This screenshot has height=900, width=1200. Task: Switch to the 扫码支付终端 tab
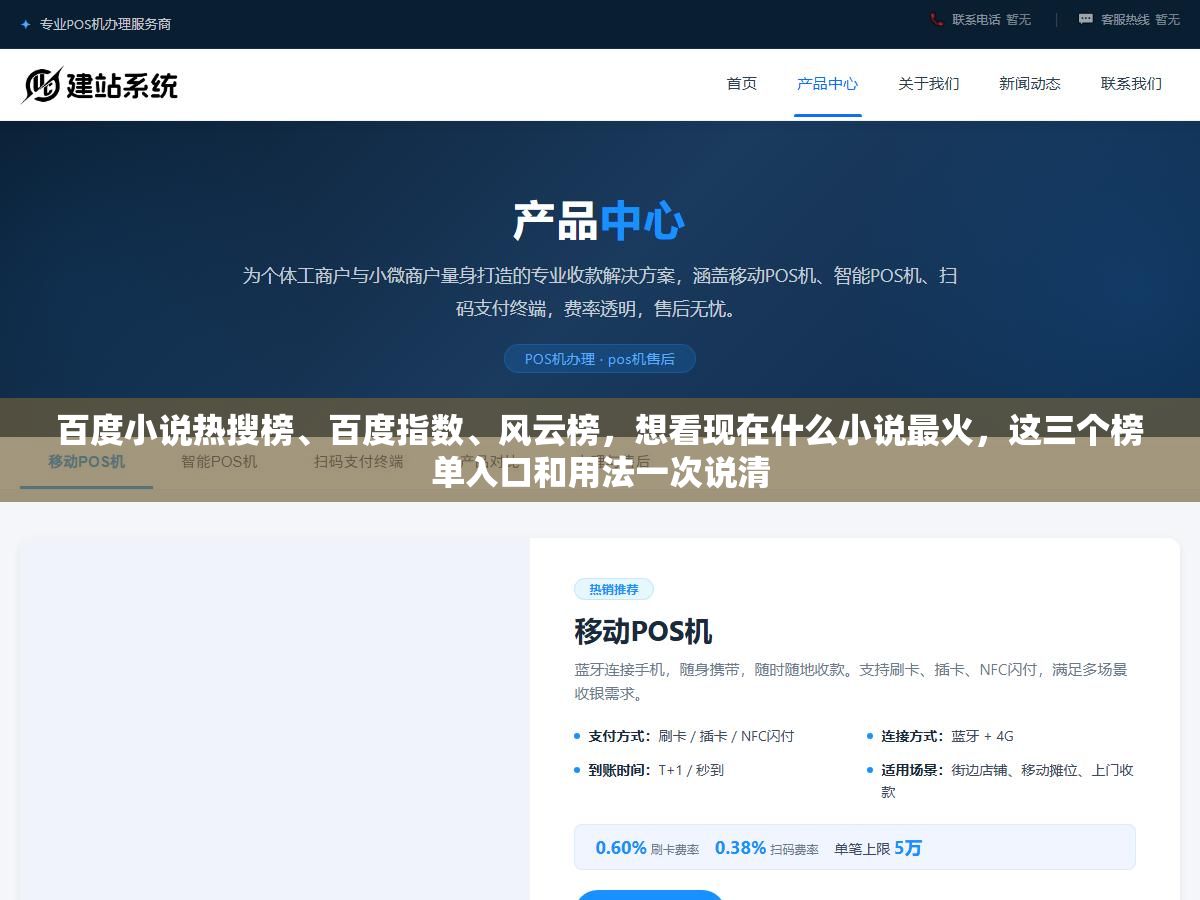click(359, 462)
